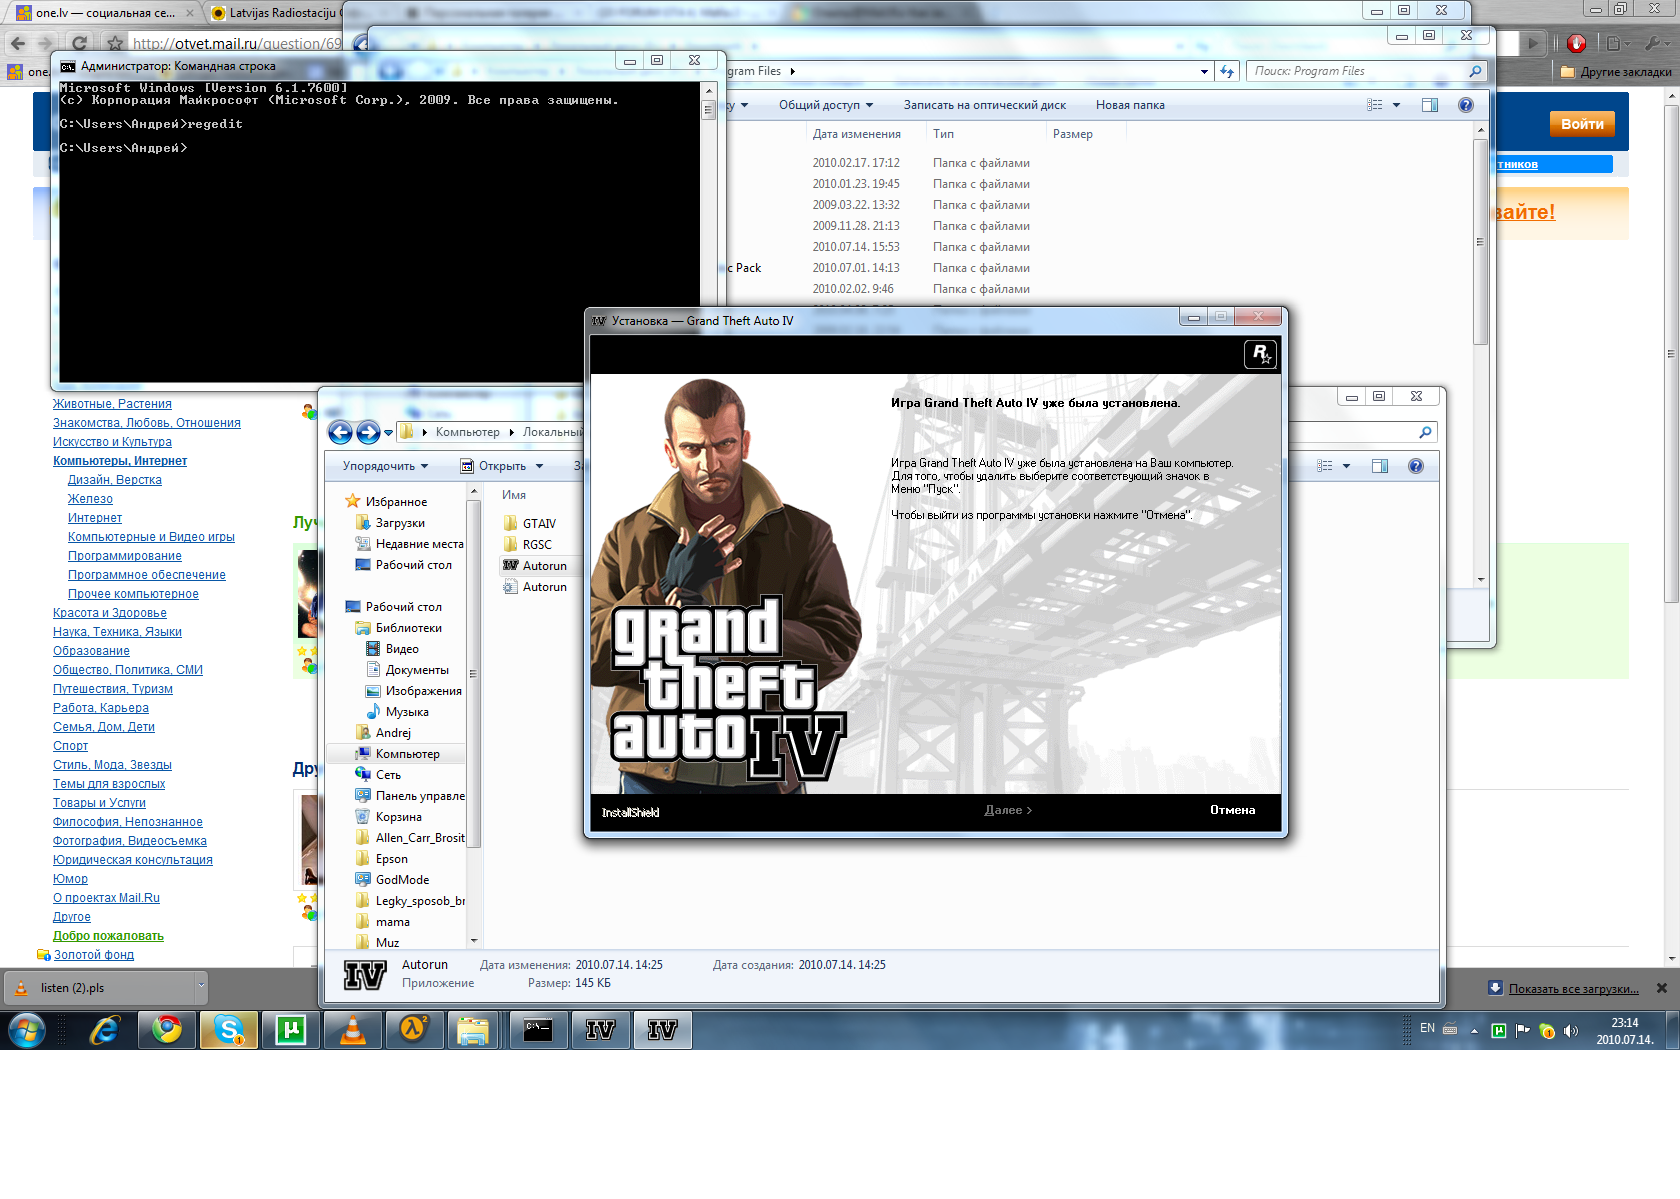Switch to the one.lv Chrome tab
Viewport: 1680px width, 1199px height.
[104, 13]
